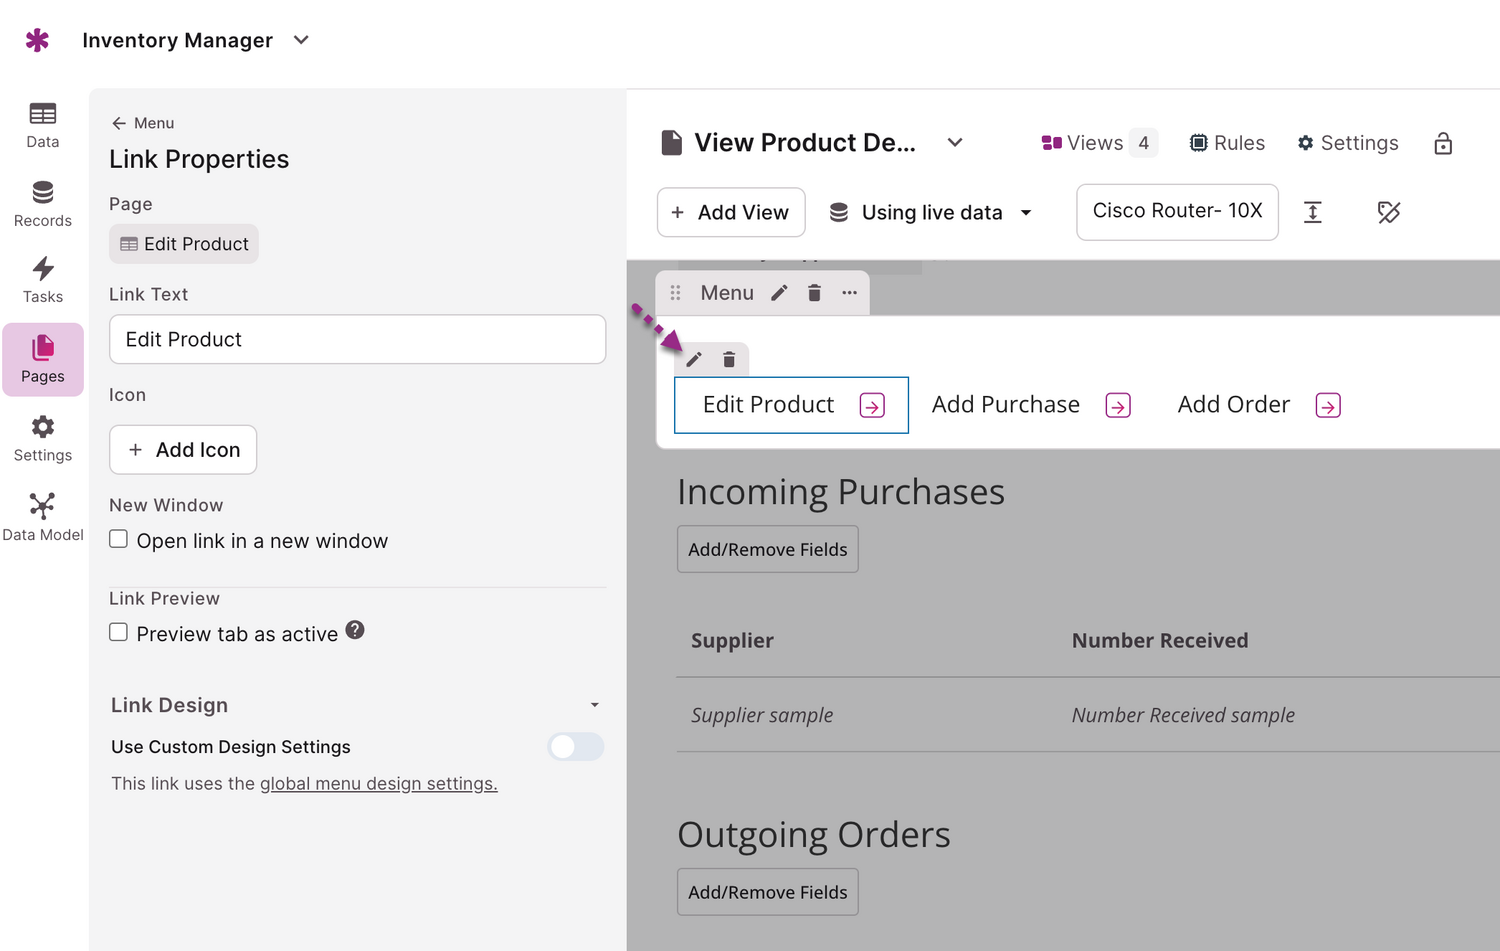This screenshot has width=1500, height=951.
Task: Open the Menu view's three-dot options
Action: pyautogui.click(x=849, y=293)
